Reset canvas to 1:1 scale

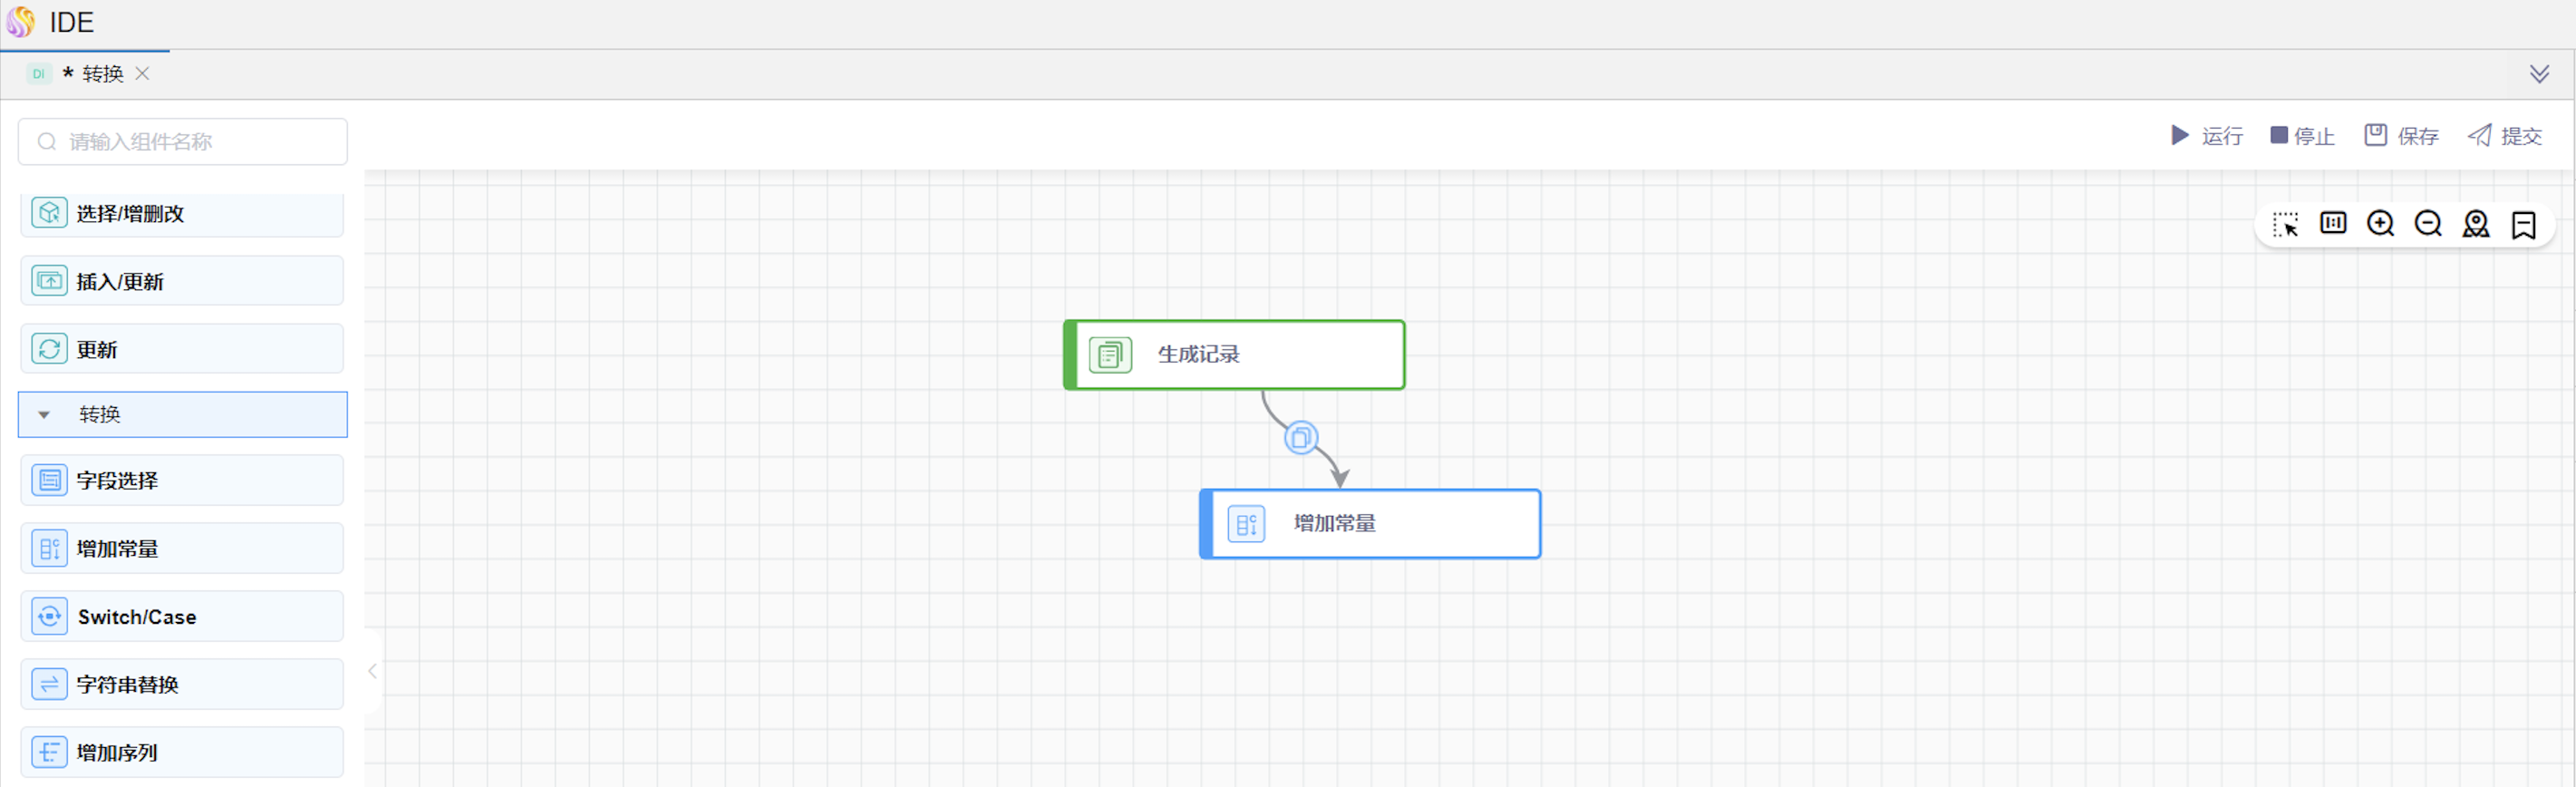pyautogui.click(x=2333, y=223)
